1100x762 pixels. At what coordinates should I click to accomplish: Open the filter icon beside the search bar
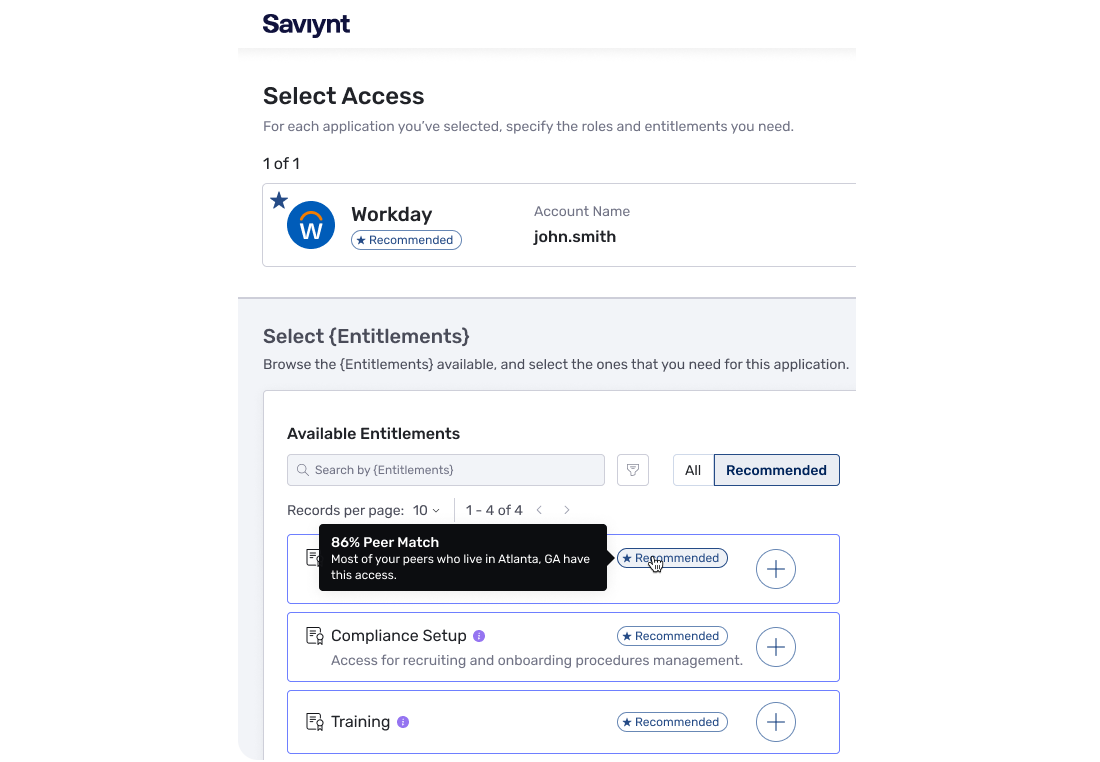click(x=632, y=470)
